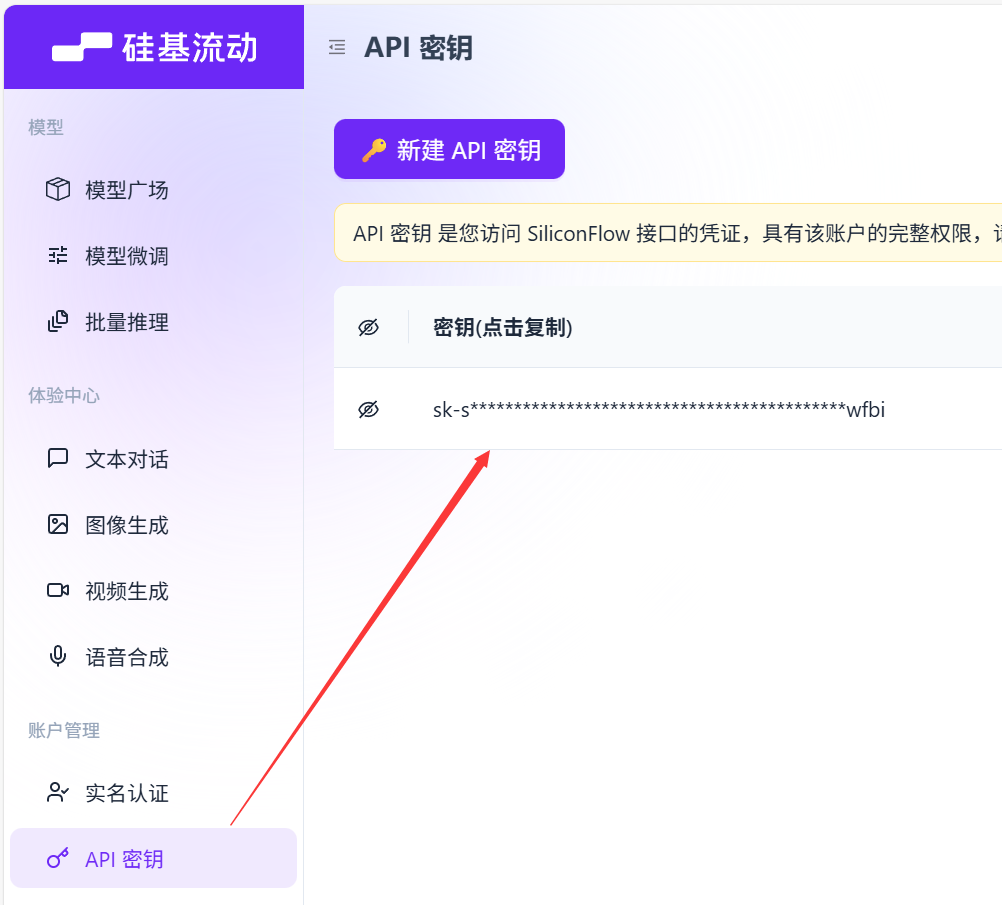
Task: Click the key icon beside API 密钥 in sidebar
Action: pos(58,858)
